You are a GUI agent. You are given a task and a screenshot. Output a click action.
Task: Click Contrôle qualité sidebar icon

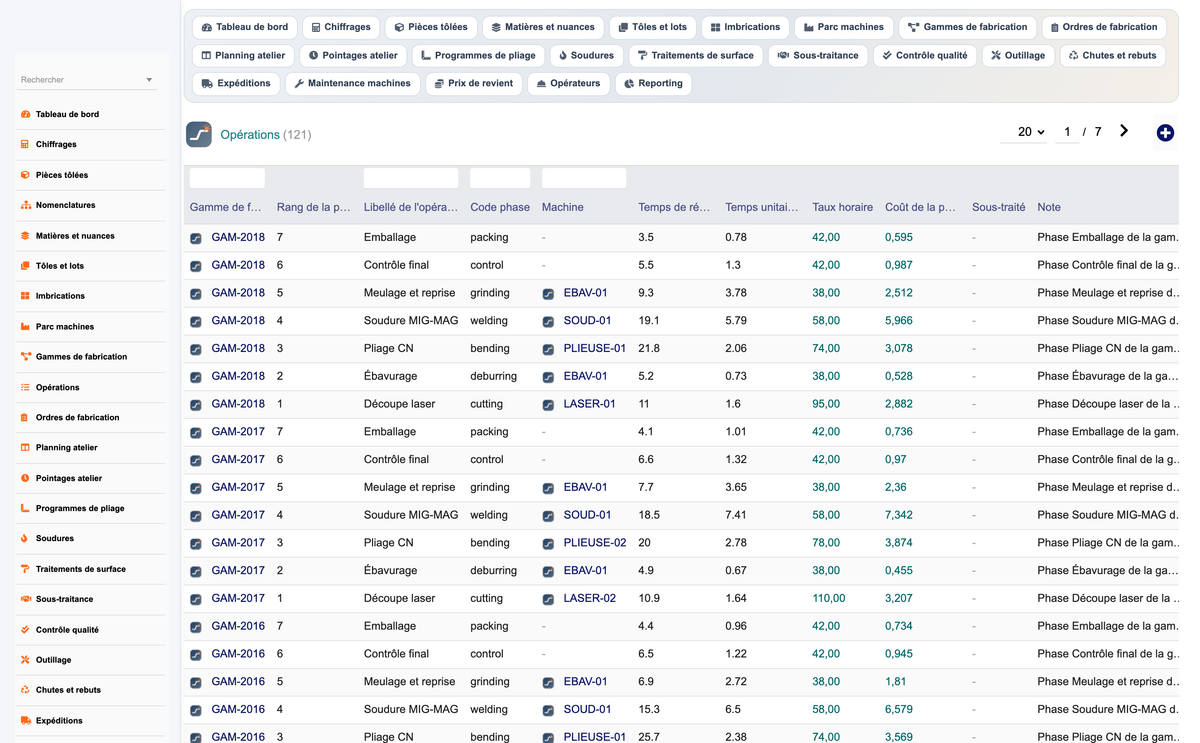point(25,630)
